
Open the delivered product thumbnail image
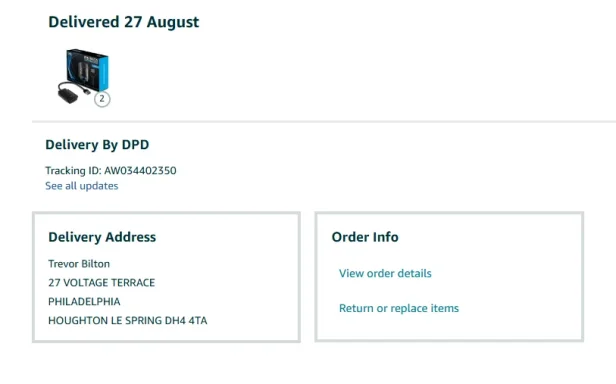[x=83, y=77]
